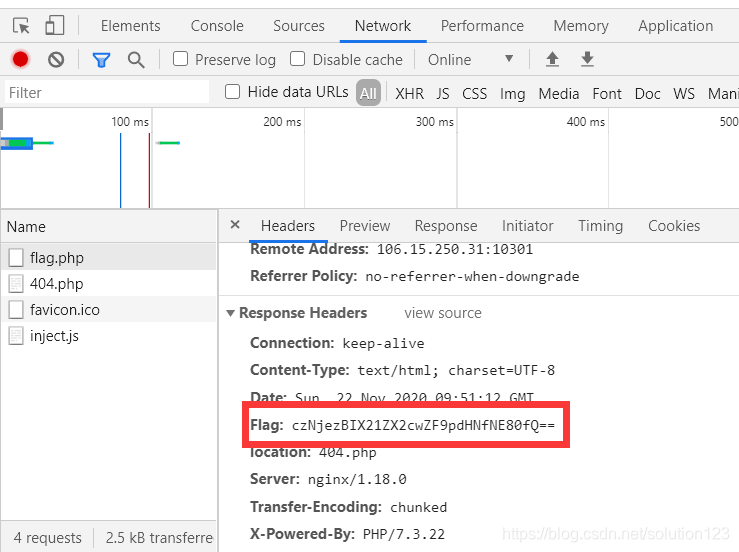The image size is (739, 552).
Task: Switch to the Console panel
Action: (x=217, y=26)
